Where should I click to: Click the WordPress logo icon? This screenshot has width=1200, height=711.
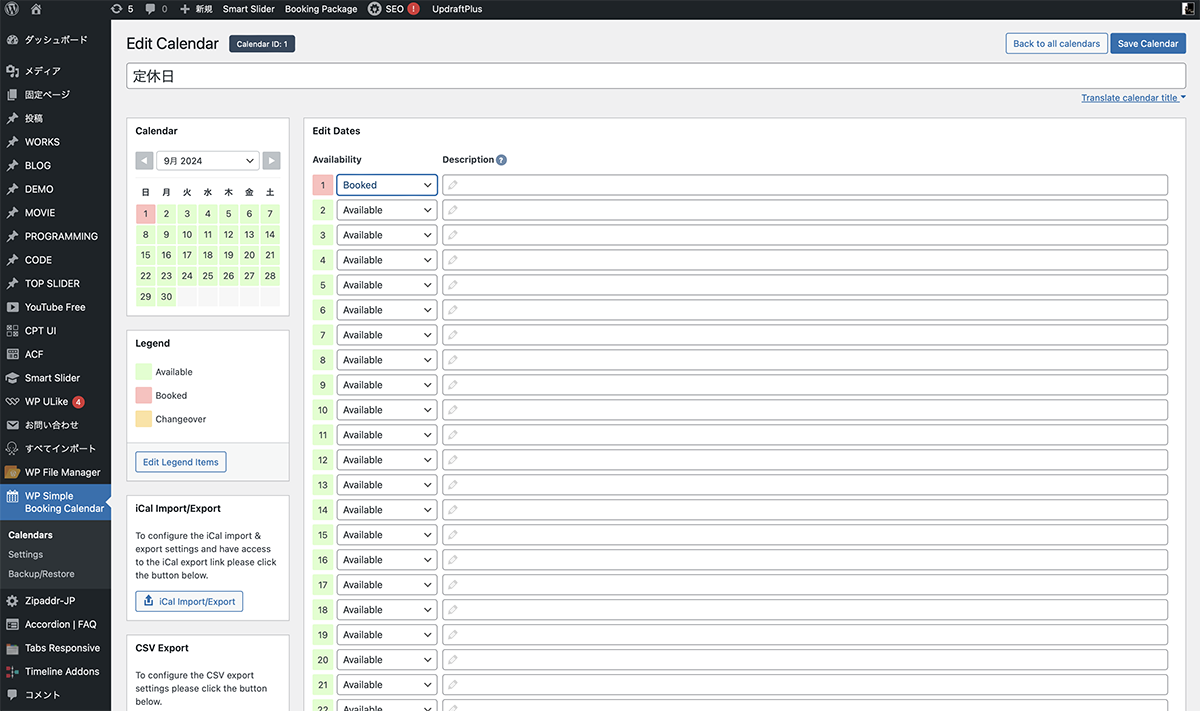click(x=12, y=9)
